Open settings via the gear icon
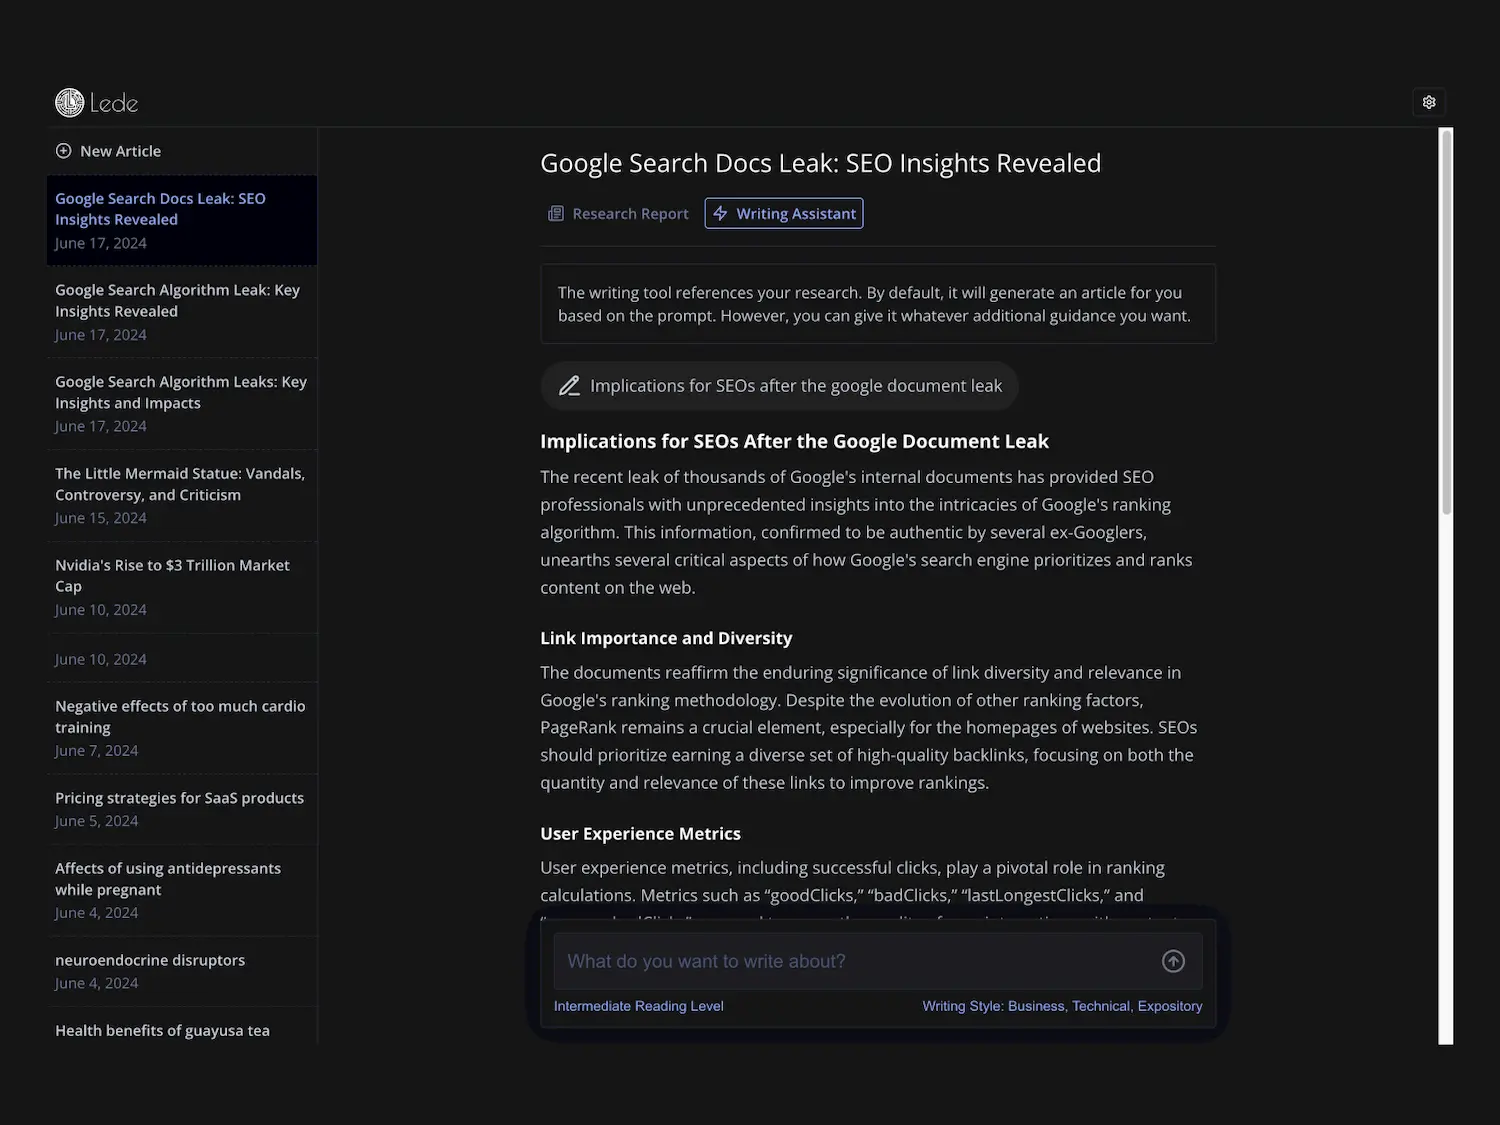 point(1429,102)
